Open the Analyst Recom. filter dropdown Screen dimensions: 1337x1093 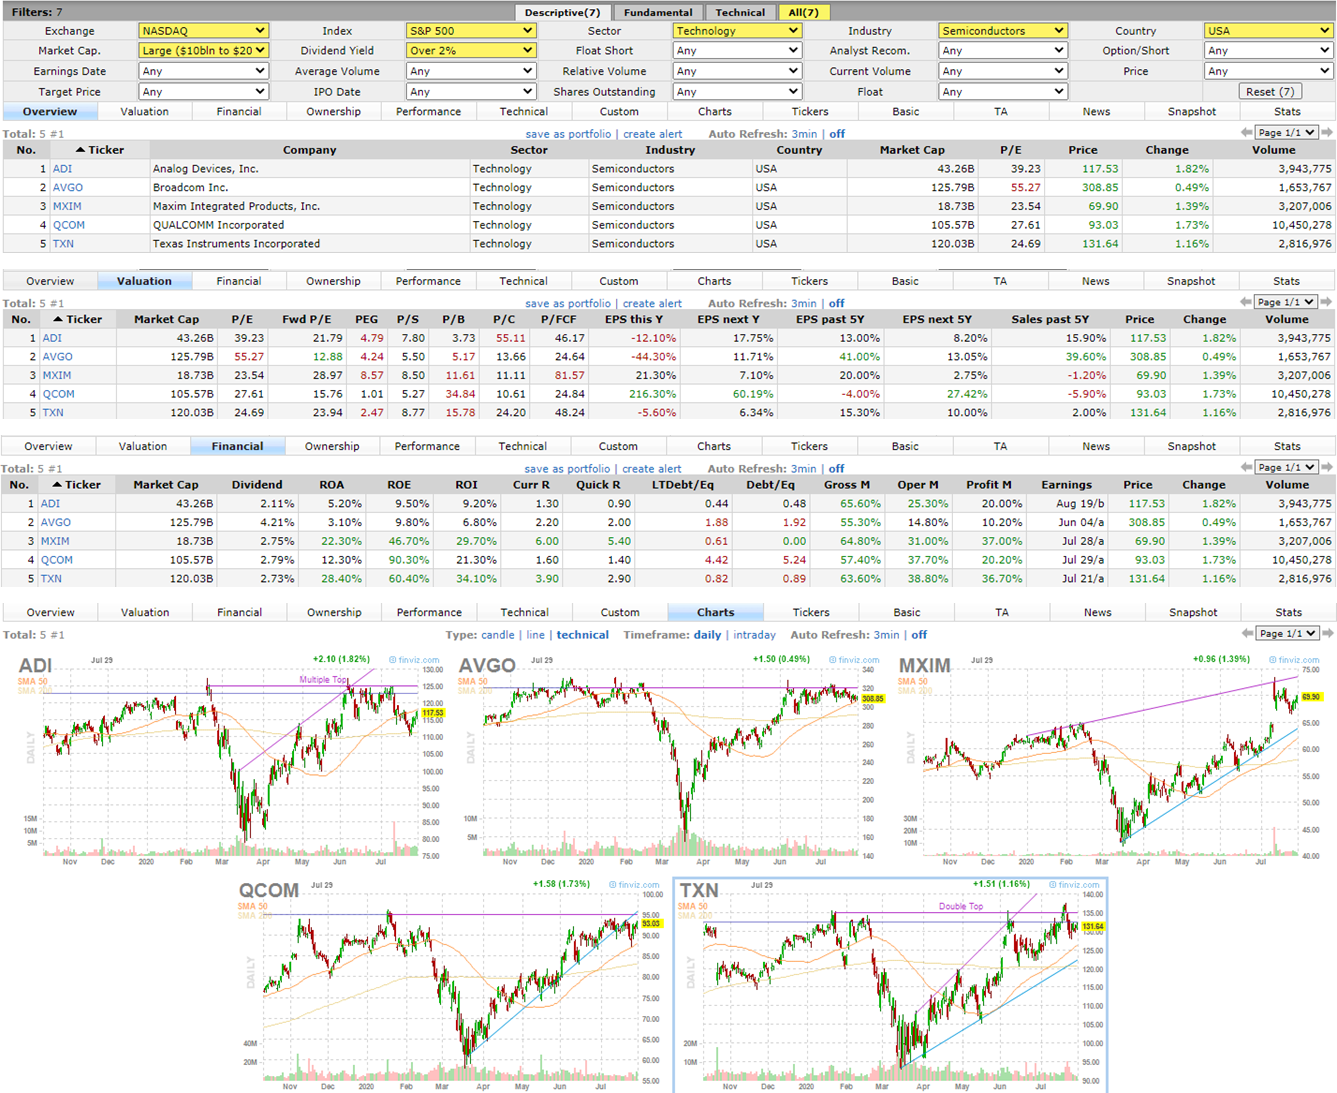coord(1003,50)
